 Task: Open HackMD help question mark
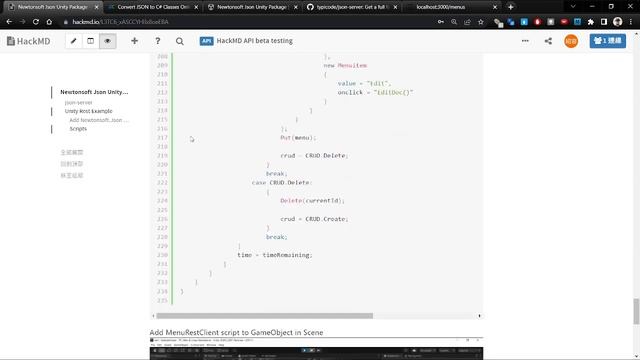pos(158,41)
